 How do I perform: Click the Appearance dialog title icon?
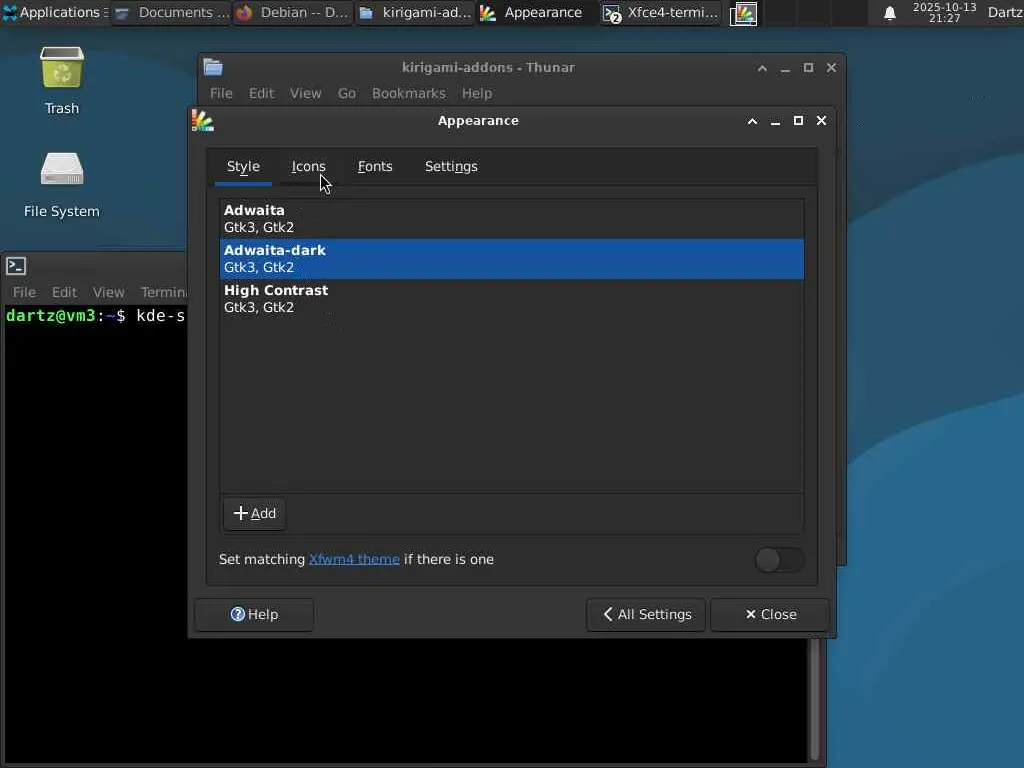[202, 121]
